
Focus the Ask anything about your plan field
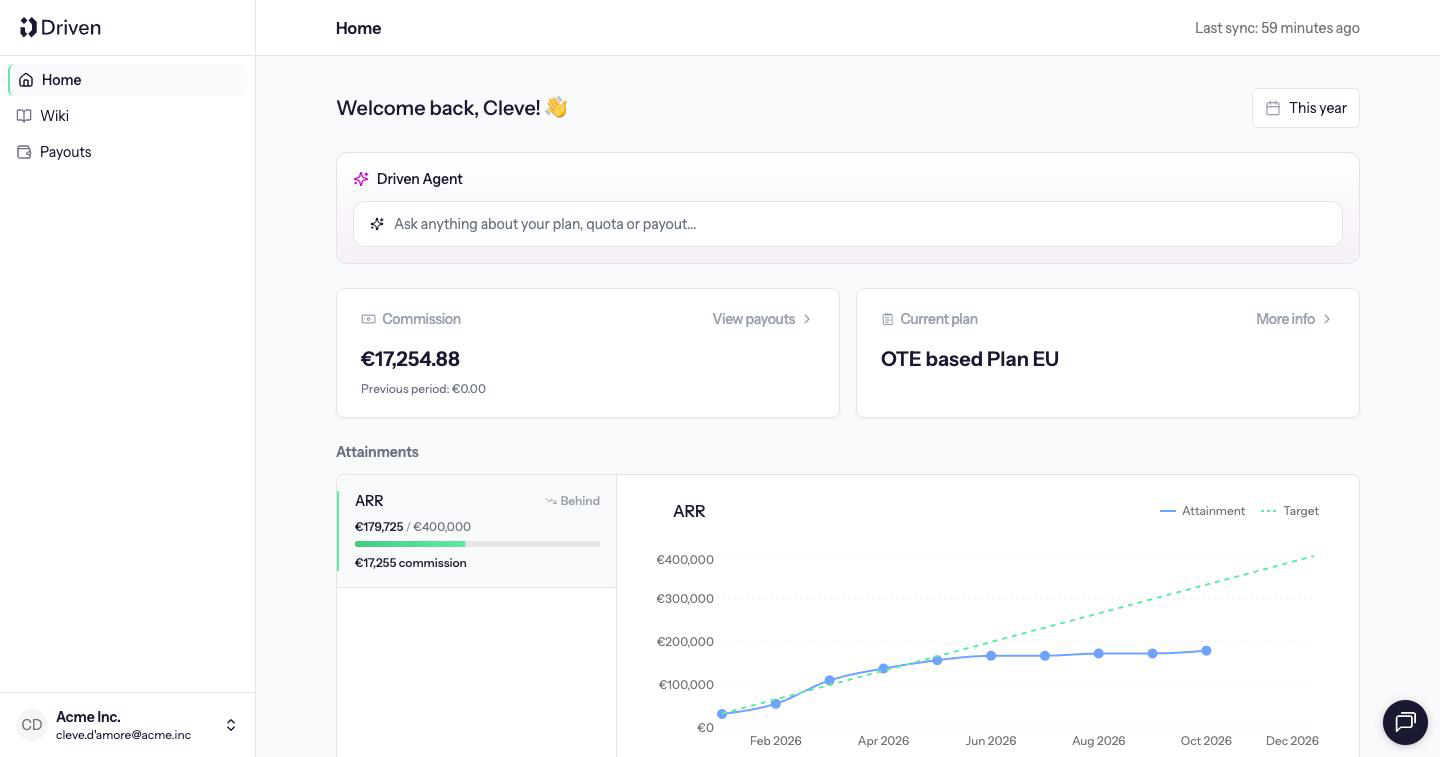(x=848, y=224)
